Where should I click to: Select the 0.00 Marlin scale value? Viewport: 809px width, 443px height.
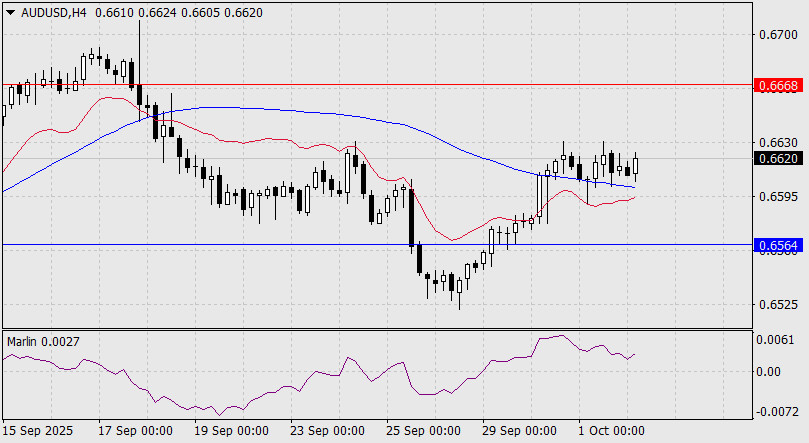768,371
